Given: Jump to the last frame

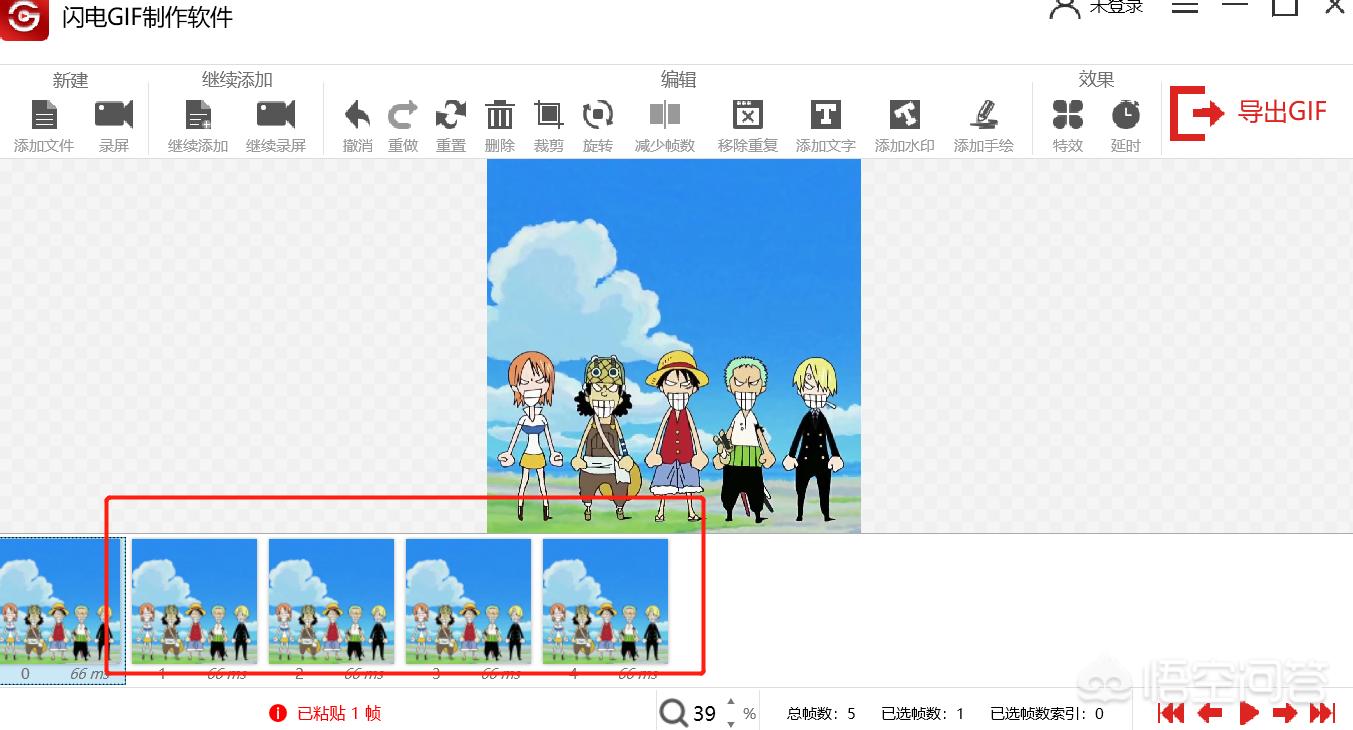Looking at the screenshot, I should pyautogui.click(x=1323, y=713).
